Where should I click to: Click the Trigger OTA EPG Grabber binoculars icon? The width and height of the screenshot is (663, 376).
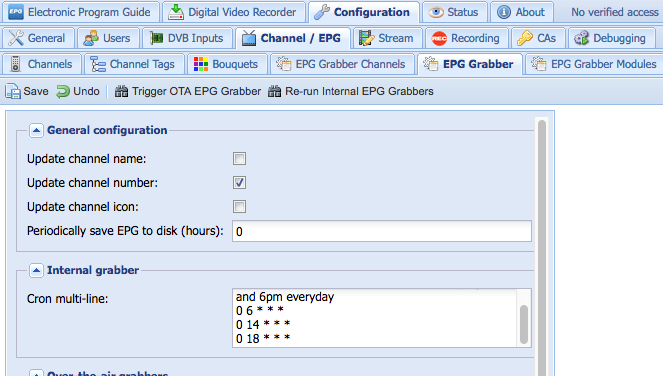[x=121, y=91]
